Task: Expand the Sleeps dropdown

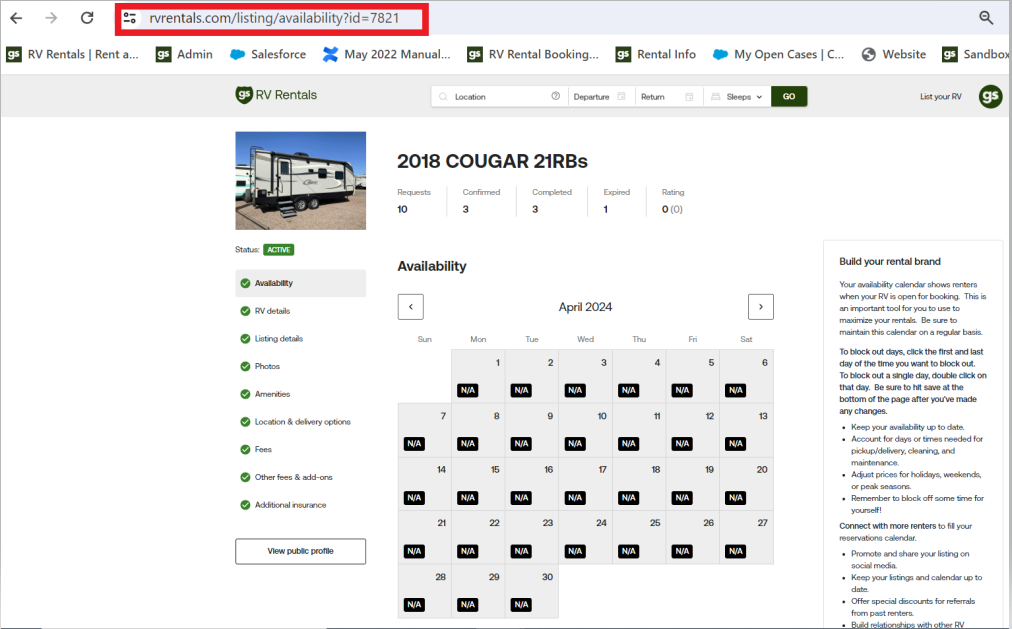Action: tap(736, 97)
